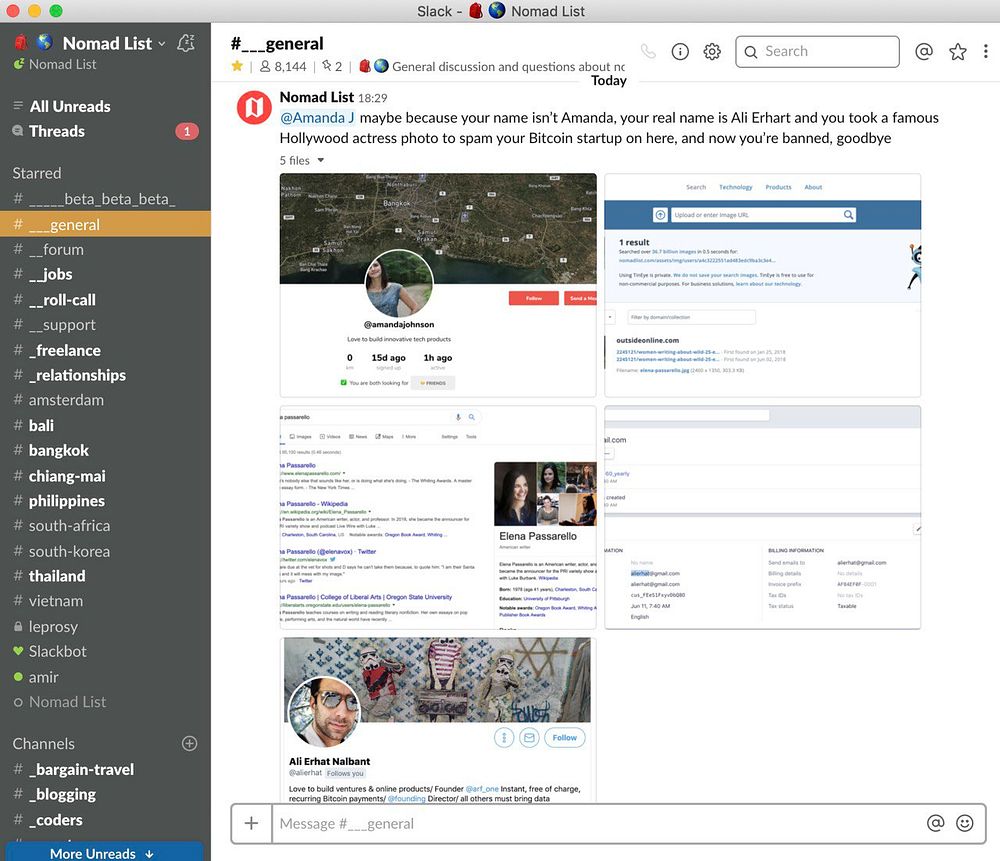The image size is (1000, 861).
Task: Open the south-korea channel
Action: (105, 551)
